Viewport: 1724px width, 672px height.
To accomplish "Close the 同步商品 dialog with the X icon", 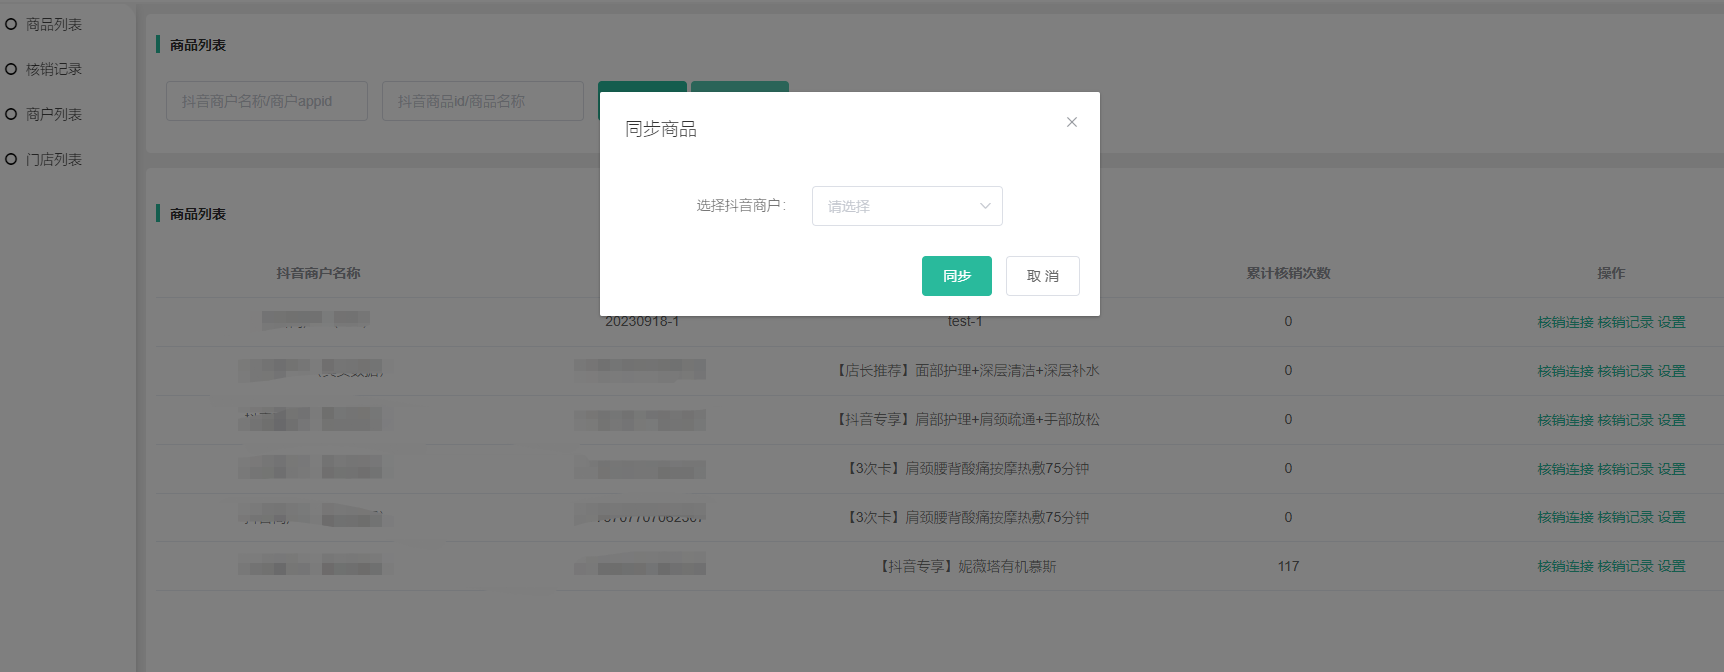I will coord(1071,122).
